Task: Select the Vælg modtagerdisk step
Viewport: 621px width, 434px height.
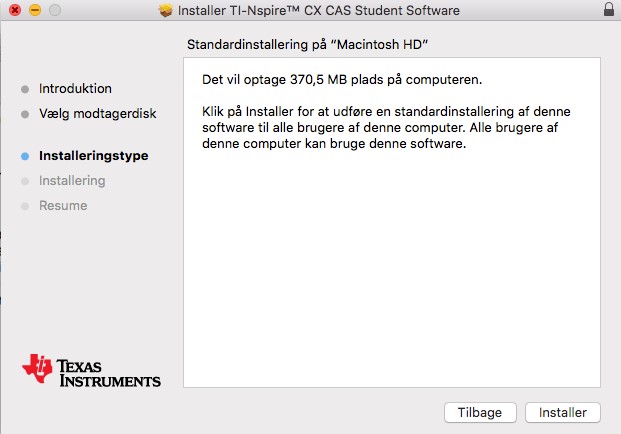Action: [97, 114]
